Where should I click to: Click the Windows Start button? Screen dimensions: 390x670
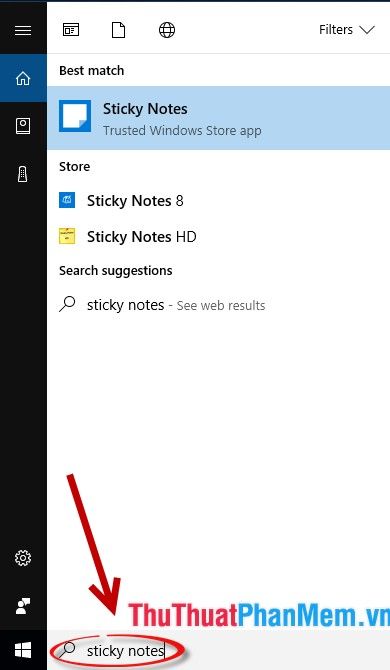(x=23, y=651)
